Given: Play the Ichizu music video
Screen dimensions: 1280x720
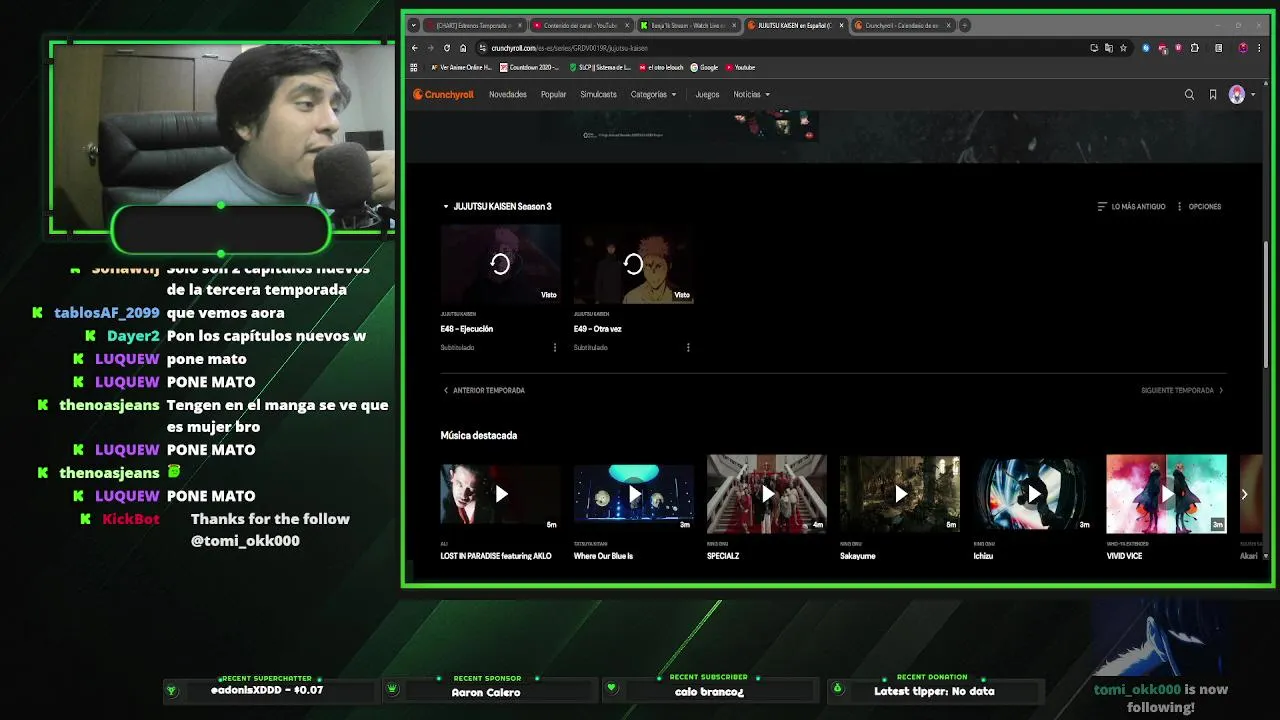Looking at the screenshot, I should [1033, 494].
